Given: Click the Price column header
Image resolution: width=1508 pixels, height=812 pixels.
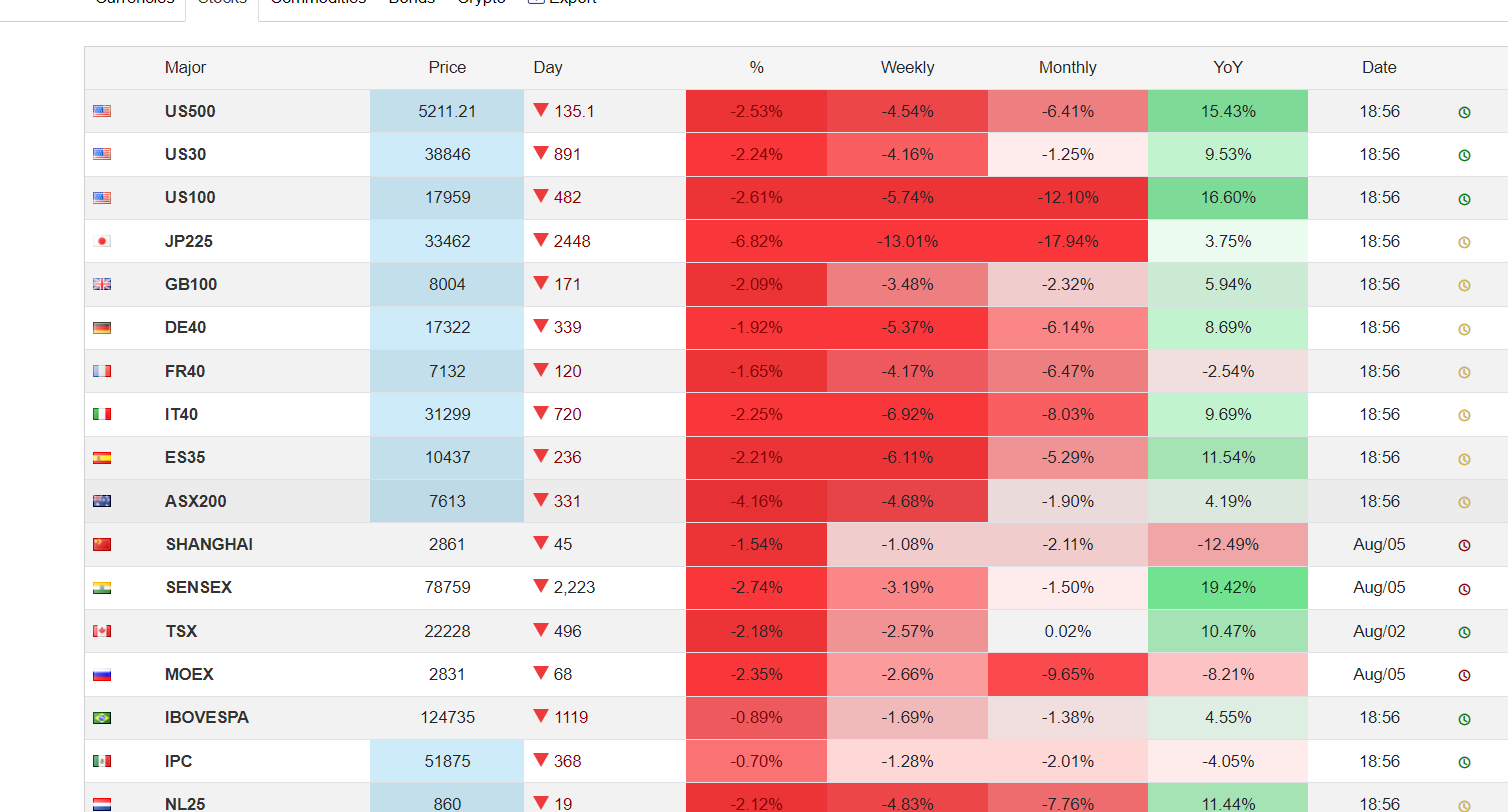Looking at the screenshot, I should click(x=447, y=68).
